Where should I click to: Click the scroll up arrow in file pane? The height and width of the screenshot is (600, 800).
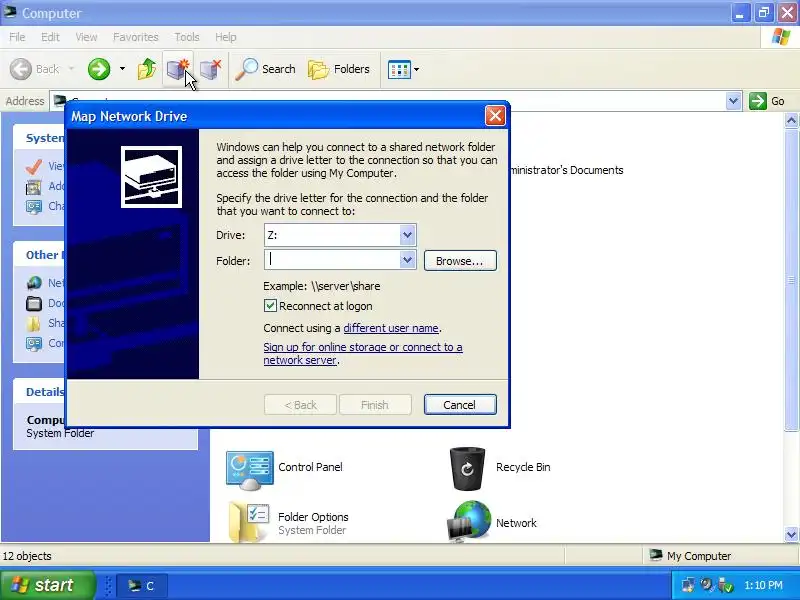click(x=791, y=120)
